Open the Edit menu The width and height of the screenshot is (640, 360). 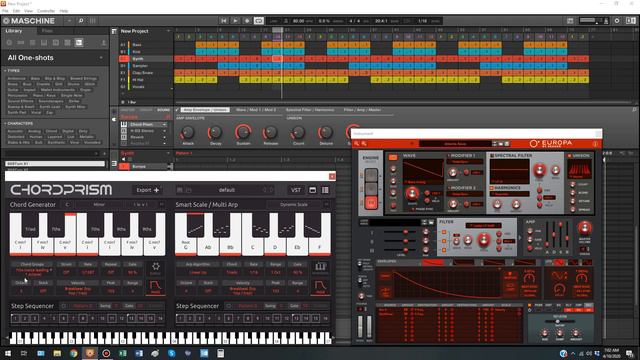point(16,11)
